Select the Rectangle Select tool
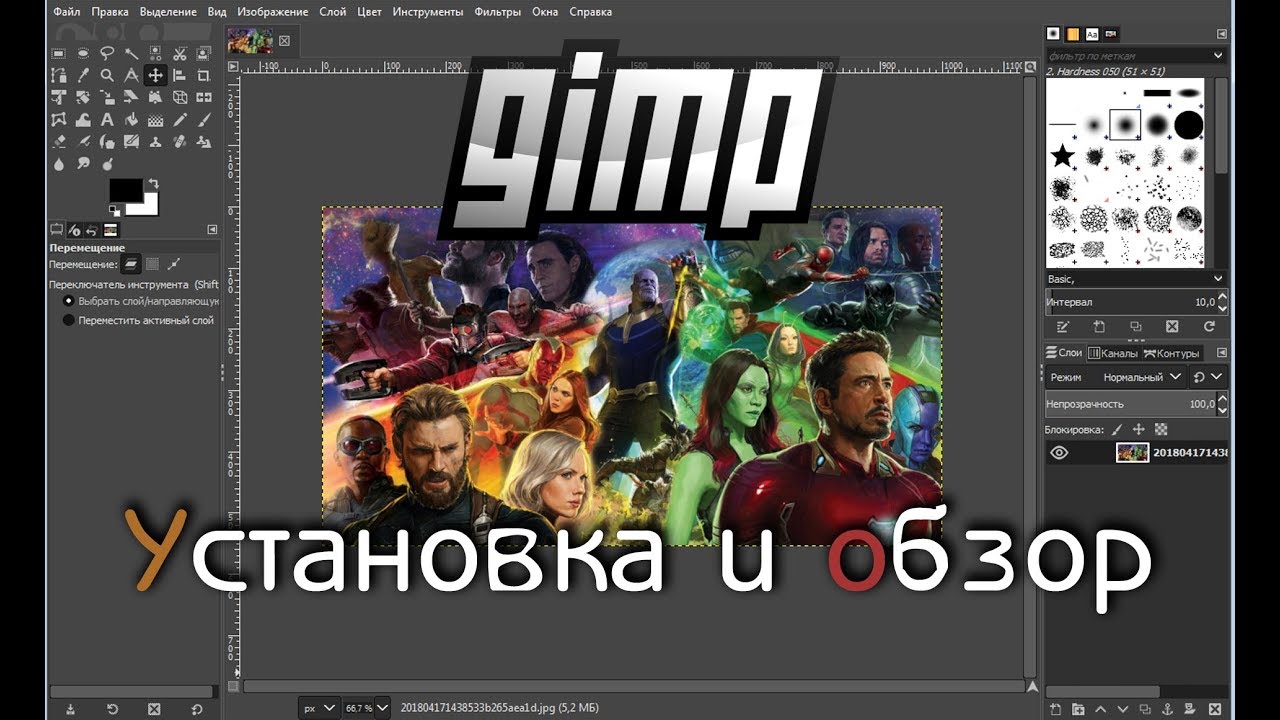This screenshot has width=1280, height=720. click(58, 53)
